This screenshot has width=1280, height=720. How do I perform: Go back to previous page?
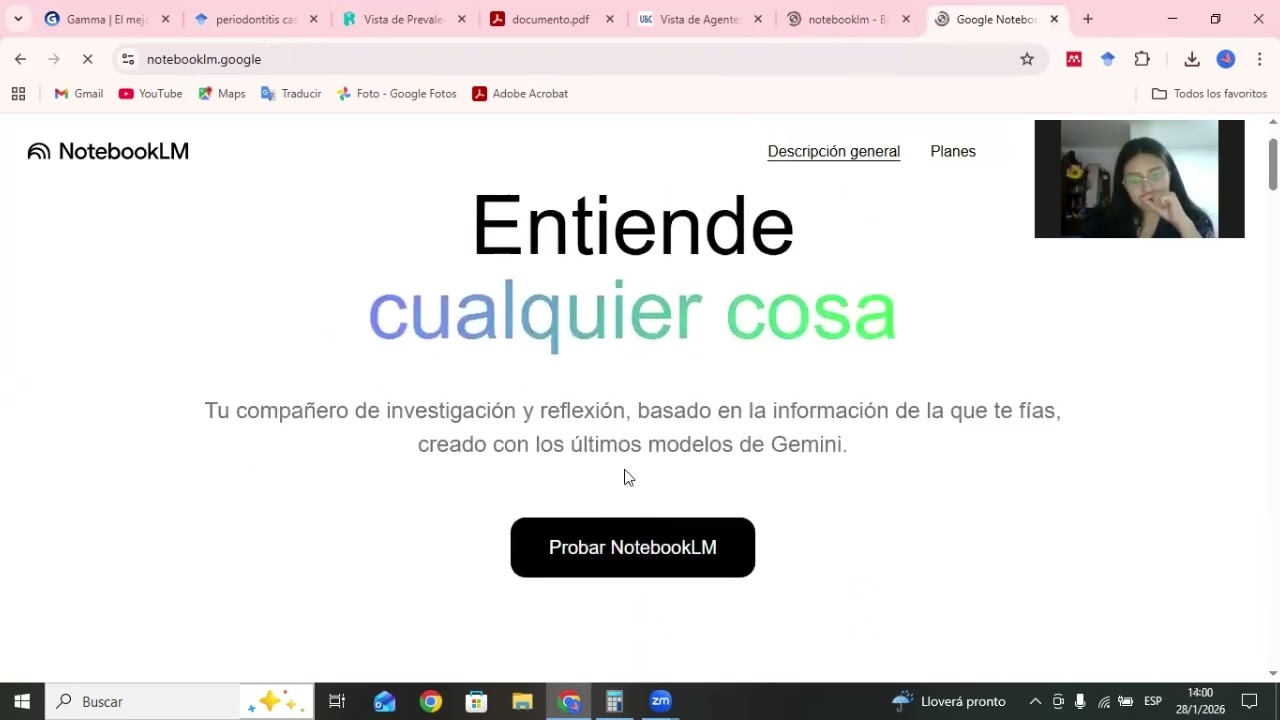pos(20,59)
